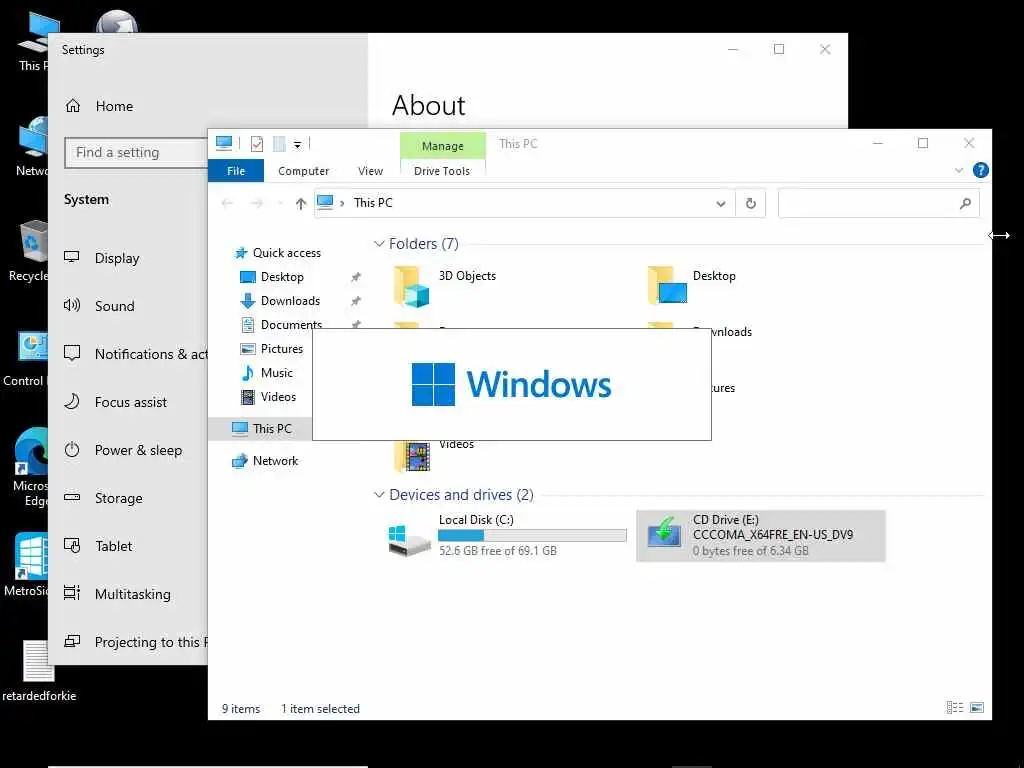Viewport: 1024px width, 768px height.
Task: Click the Back navigation arrow in Explorer
Action: (227, 204)
